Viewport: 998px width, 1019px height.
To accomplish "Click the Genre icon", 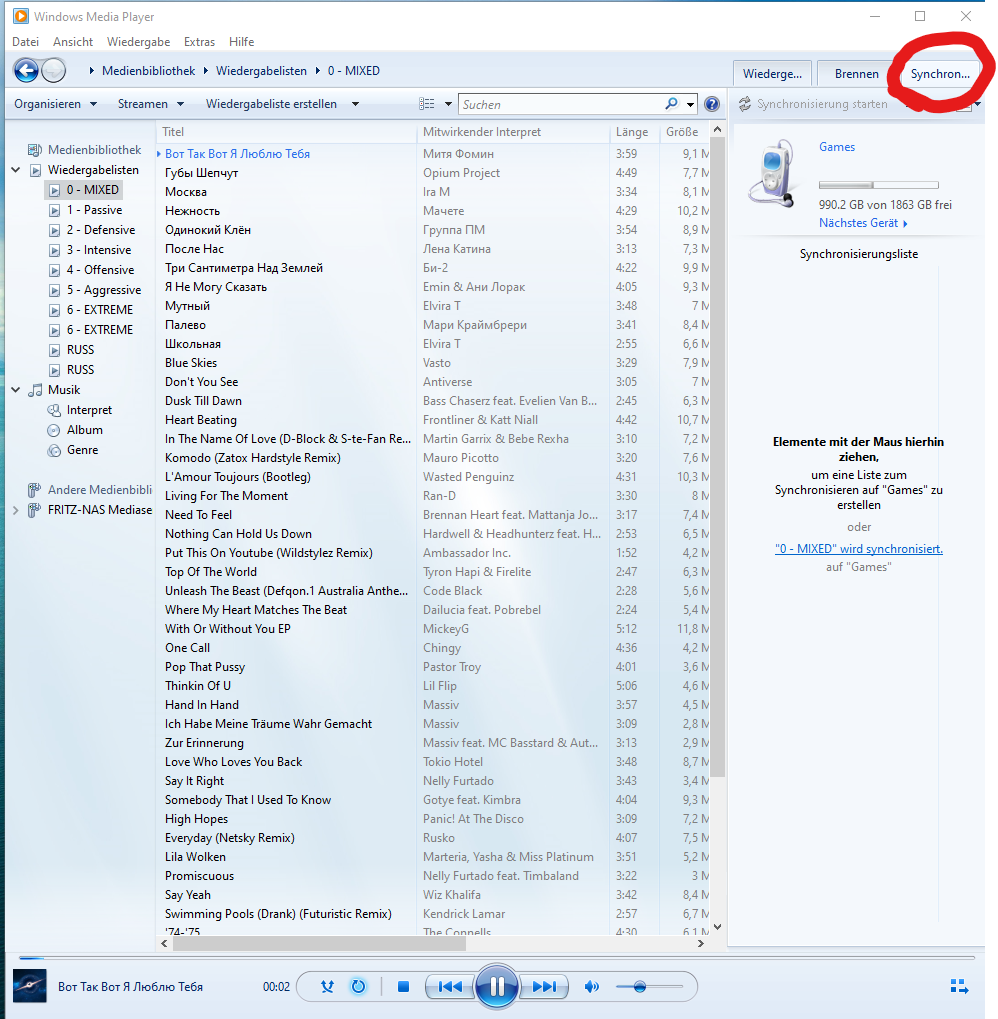I will (x=54, y=450).
